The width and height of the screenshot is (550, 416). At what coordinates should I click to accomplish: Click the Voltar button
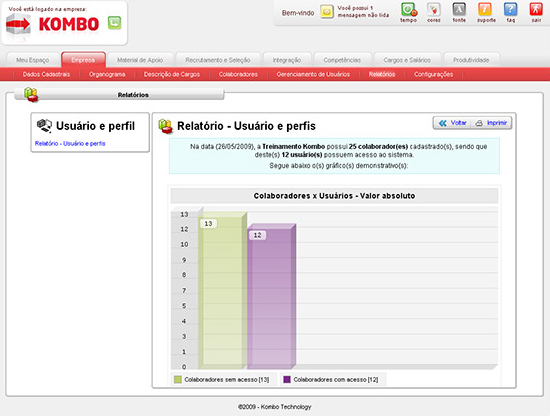point(452,123)
